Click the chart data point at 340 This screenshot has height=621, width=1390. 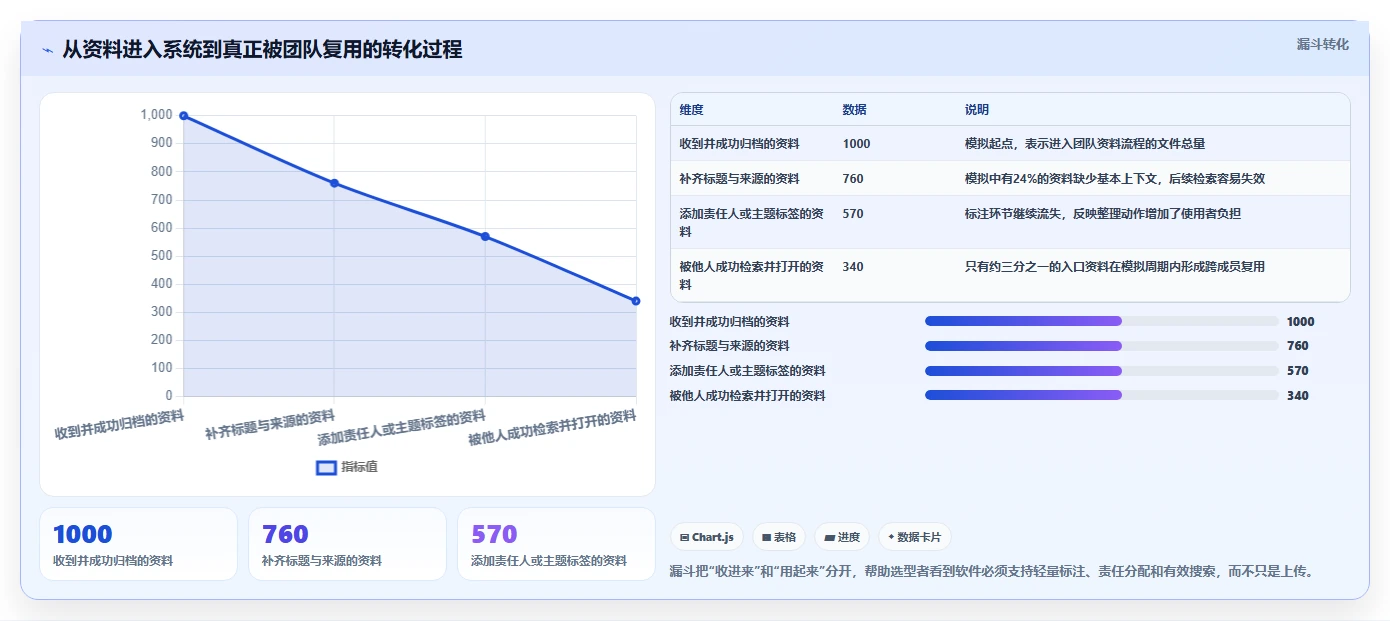(x=636, y=301)
